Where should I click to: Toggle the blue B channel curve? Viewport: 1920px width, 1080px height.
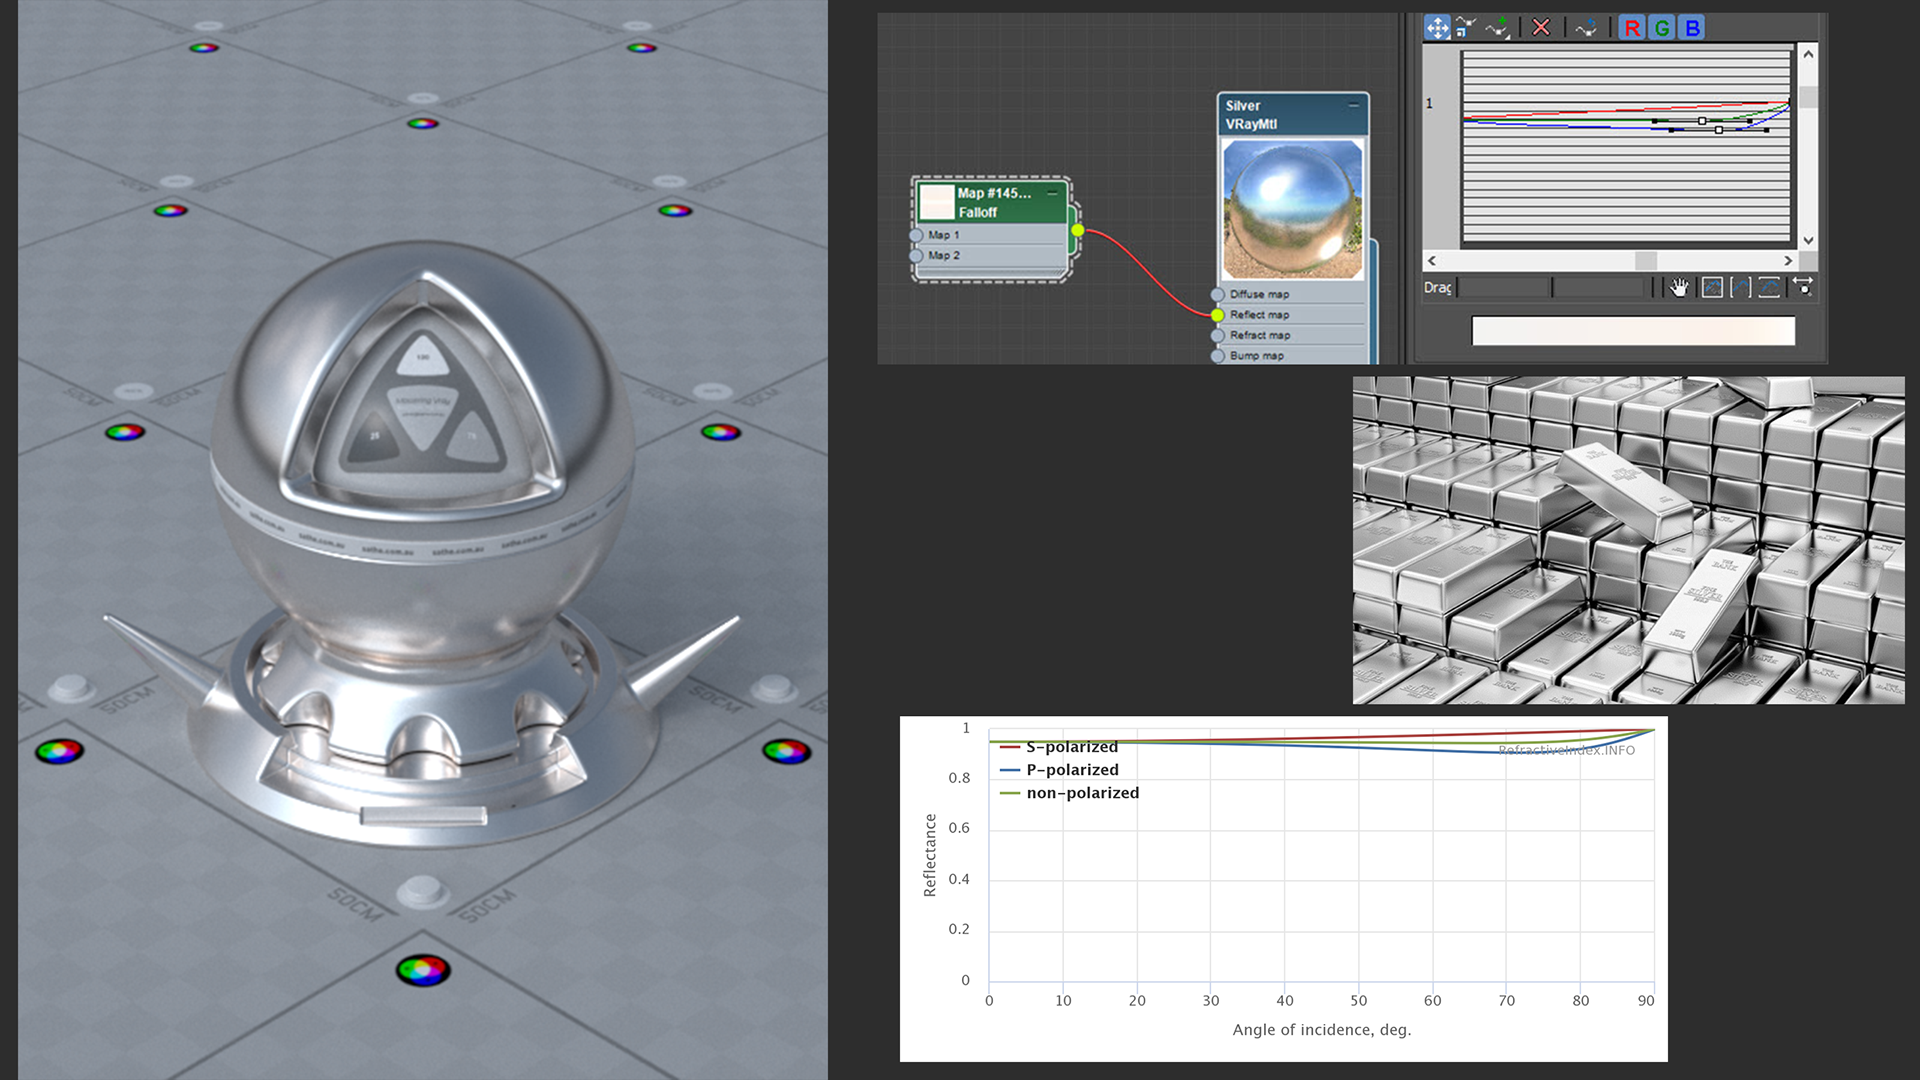coord(1692,28)
